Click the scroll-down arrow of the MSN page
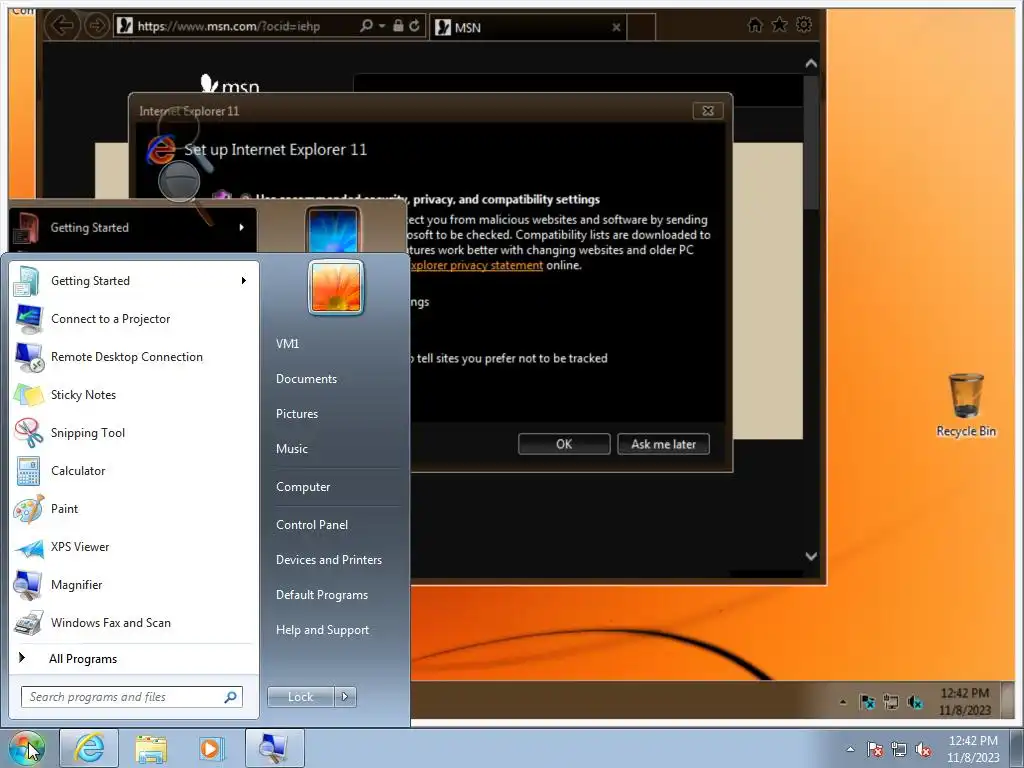Image resolution: width=1024 pixels, height=768 pixels. pos(811,556)
